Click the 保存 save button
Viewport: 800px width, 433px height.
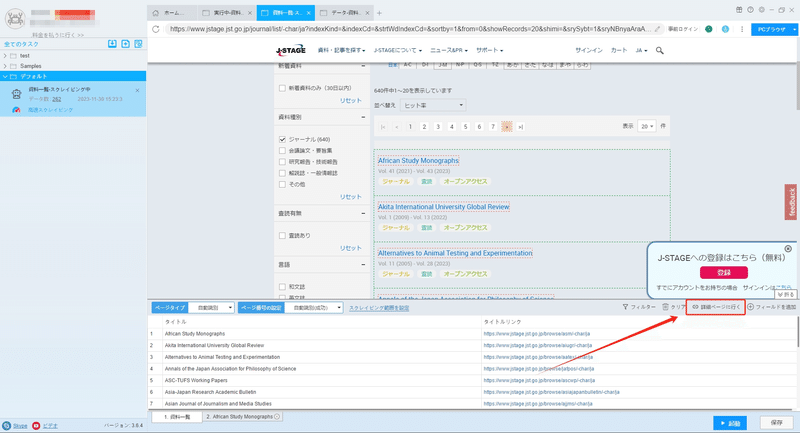pos(777,423)
